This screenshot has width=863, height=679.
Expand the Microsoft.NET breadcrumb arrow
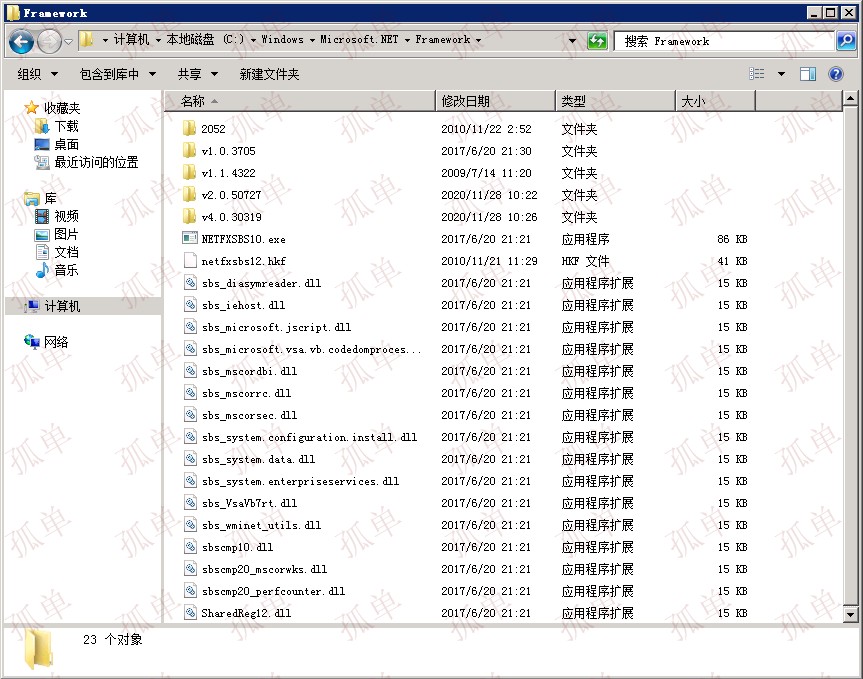click(x=407, y=40)
